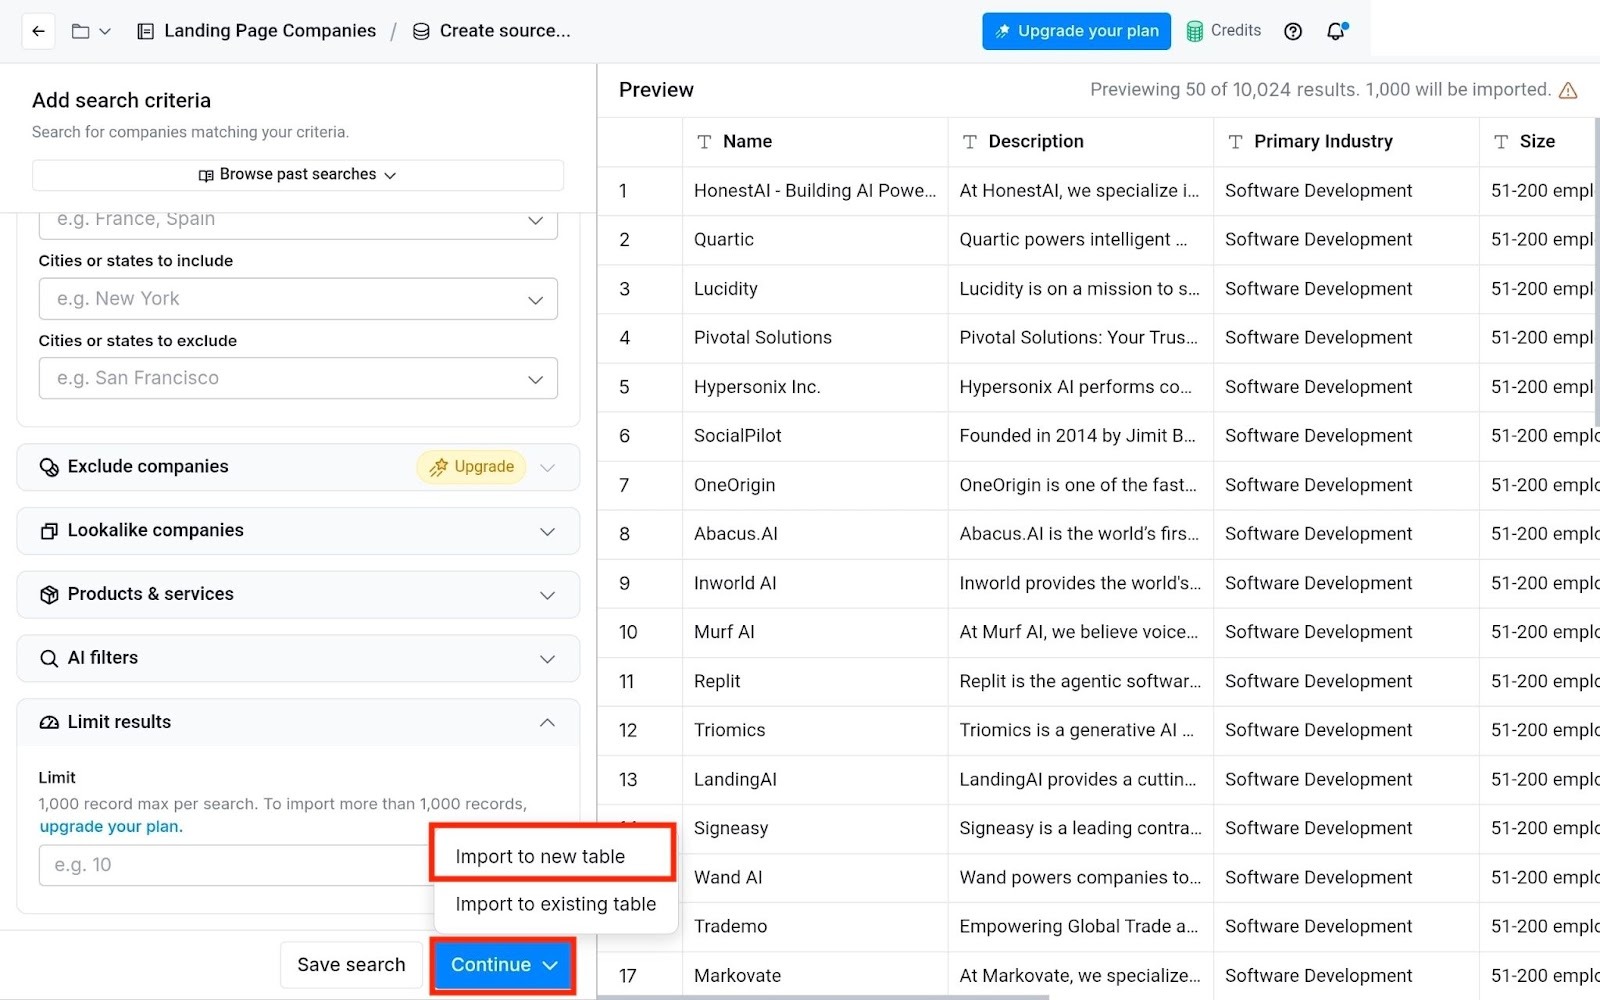
Task: Click the 'Founded in 2014 by Jimit B...' description
Action: (1080, 436)
